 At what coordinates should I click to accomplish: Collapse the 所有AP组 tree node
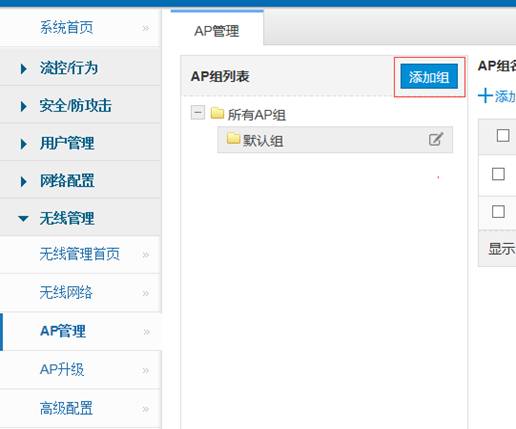198,112
